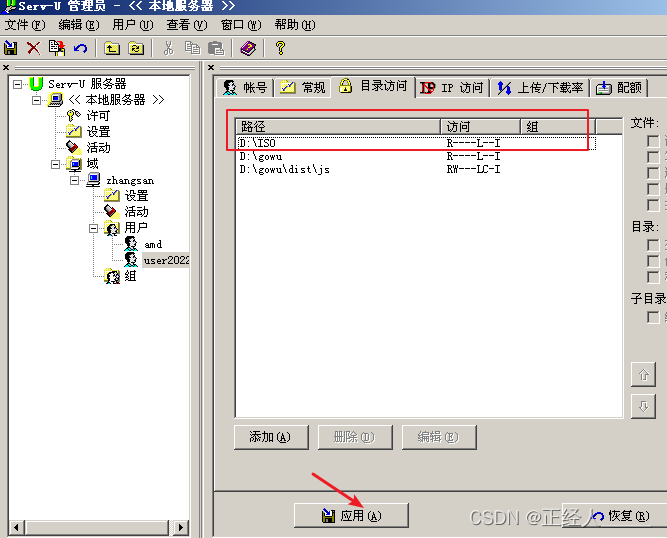Click the tree pane scroll-right arrow
The height and width of the screenshot is (538, 667).
(x=181, y=527)
